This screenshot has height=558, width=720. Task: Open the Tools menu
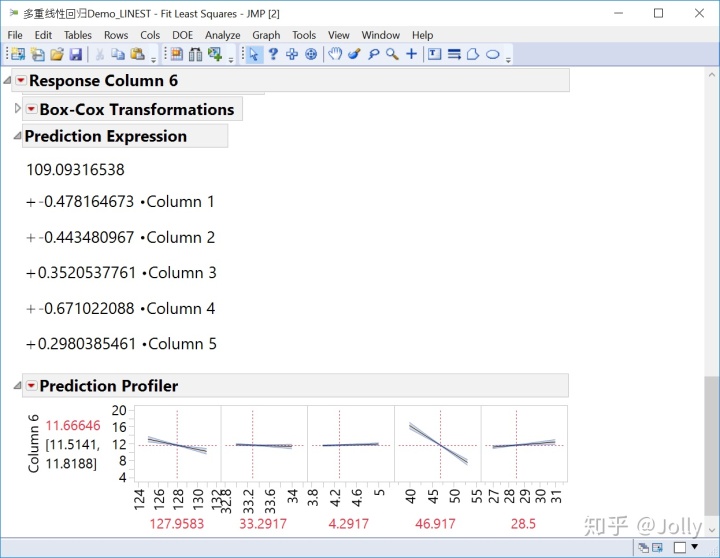[304, 35]
